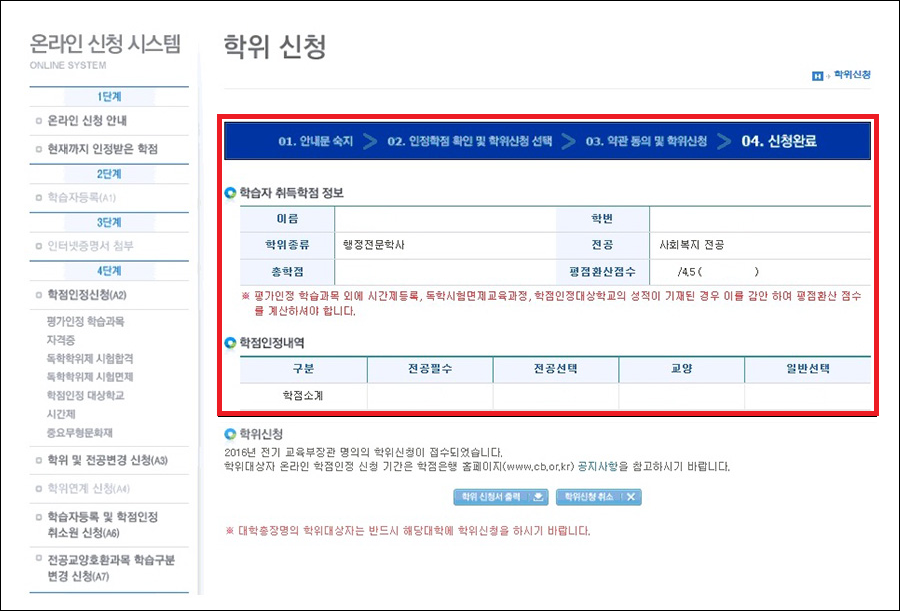
Task: Click the bullet icon beside 학습자 취득학점 정보
Action: [x=231, y=193]
